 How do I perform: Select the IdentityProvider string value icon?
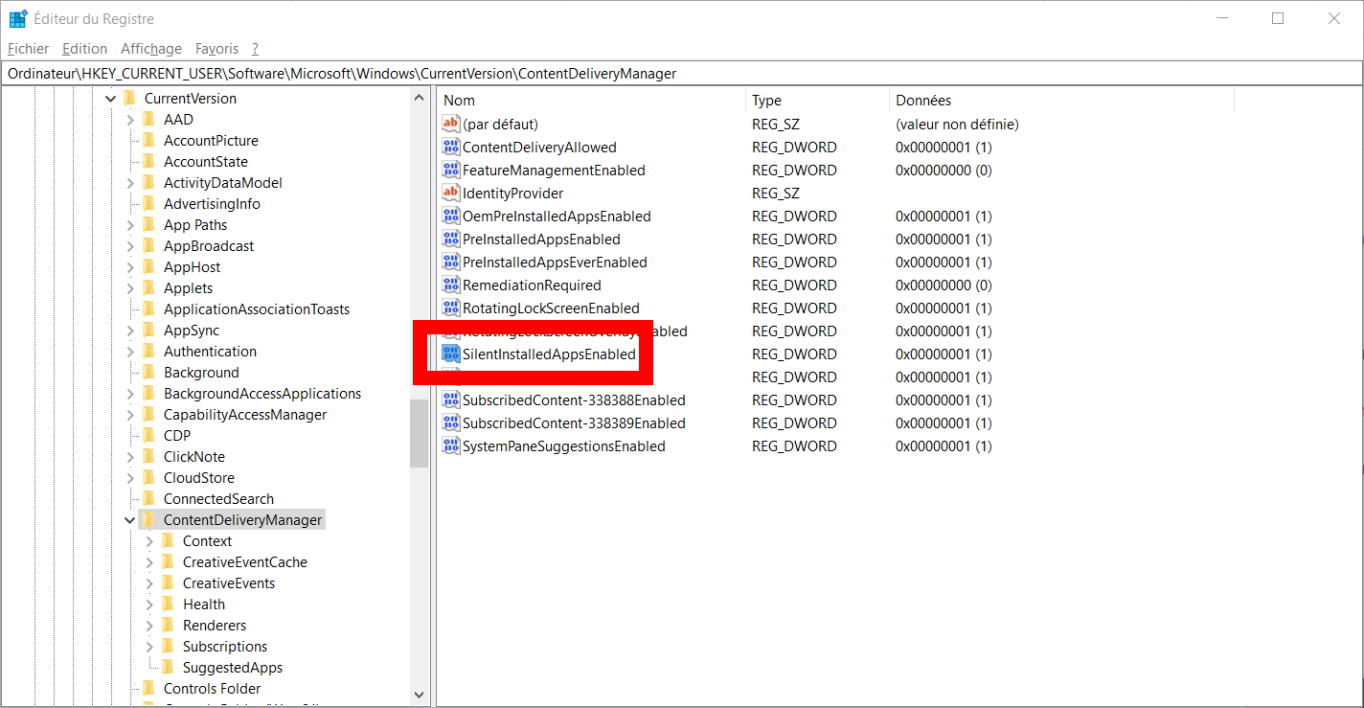pos(450,193)
